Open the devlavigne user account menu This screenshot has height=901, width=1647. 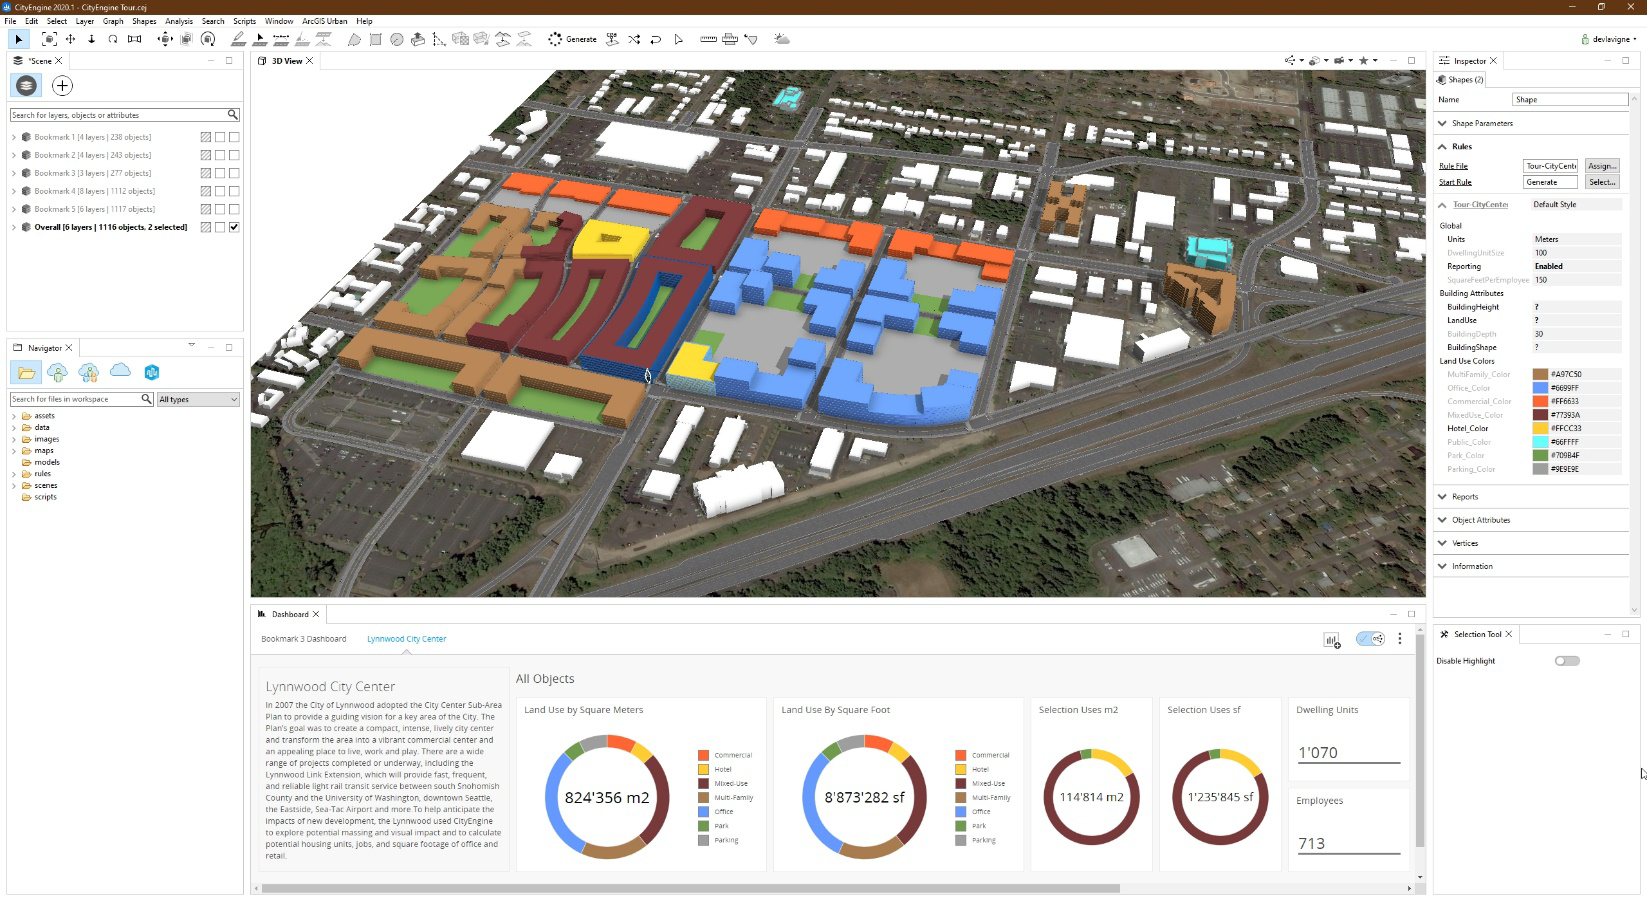pos(1609,39)
